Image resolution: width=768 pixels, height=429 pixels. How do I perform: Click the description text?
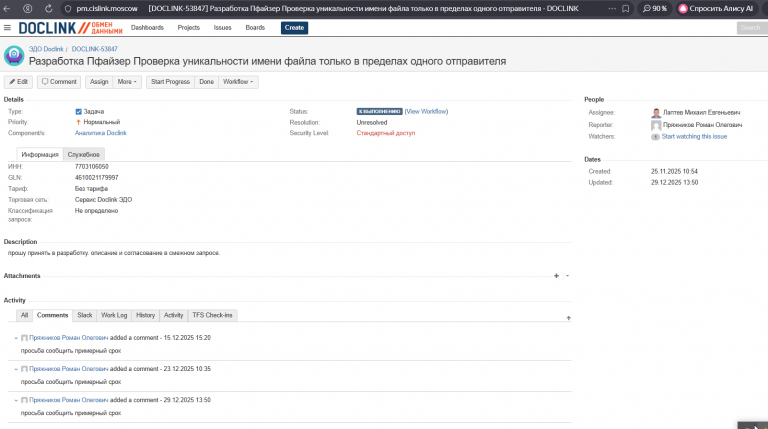coord(114,253)
